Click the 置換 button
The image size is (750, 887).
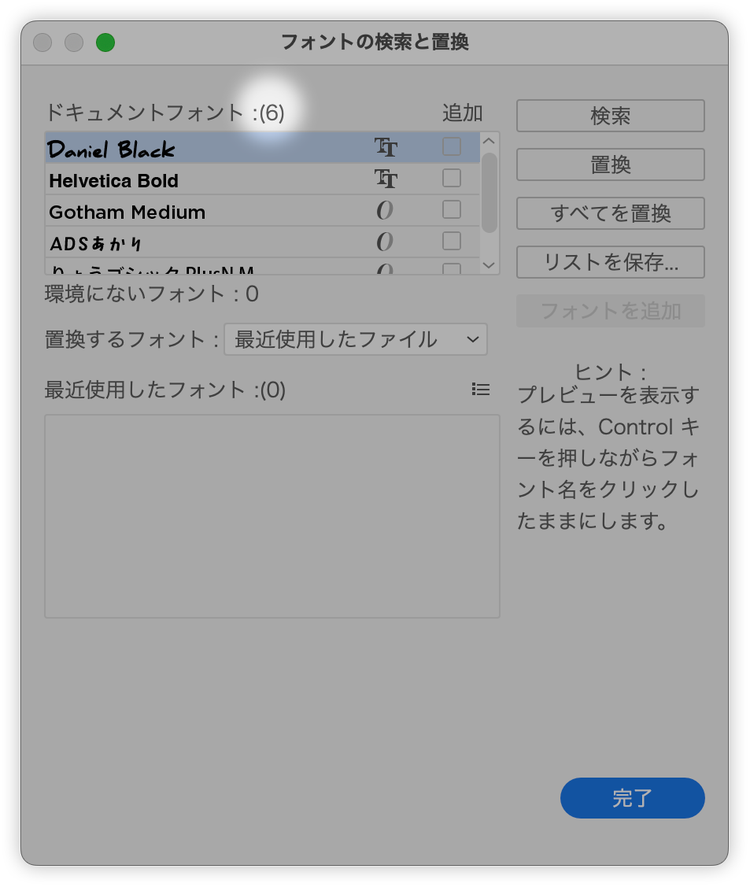(610, 165)
